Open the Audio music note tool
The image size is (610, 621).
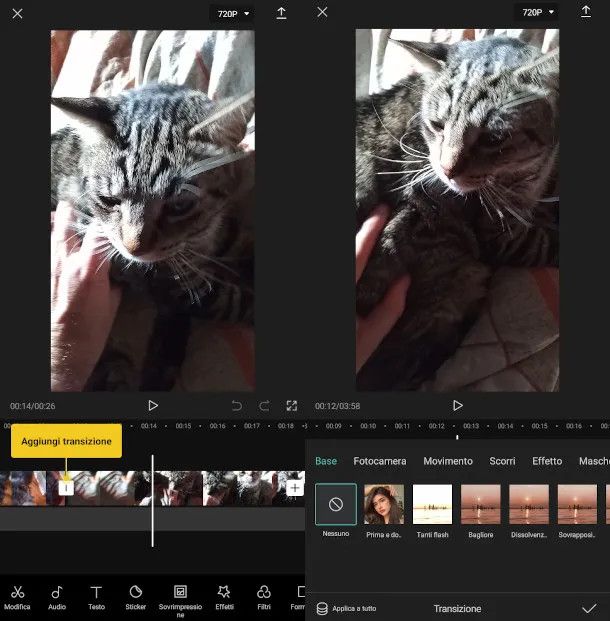pos(57,597)
